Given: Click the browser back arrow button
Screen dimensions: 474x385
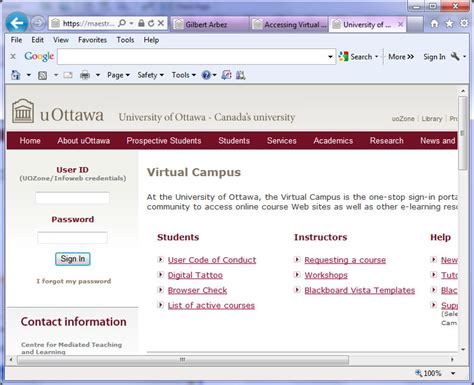Looking at the screenshot, I should point(17,23).
